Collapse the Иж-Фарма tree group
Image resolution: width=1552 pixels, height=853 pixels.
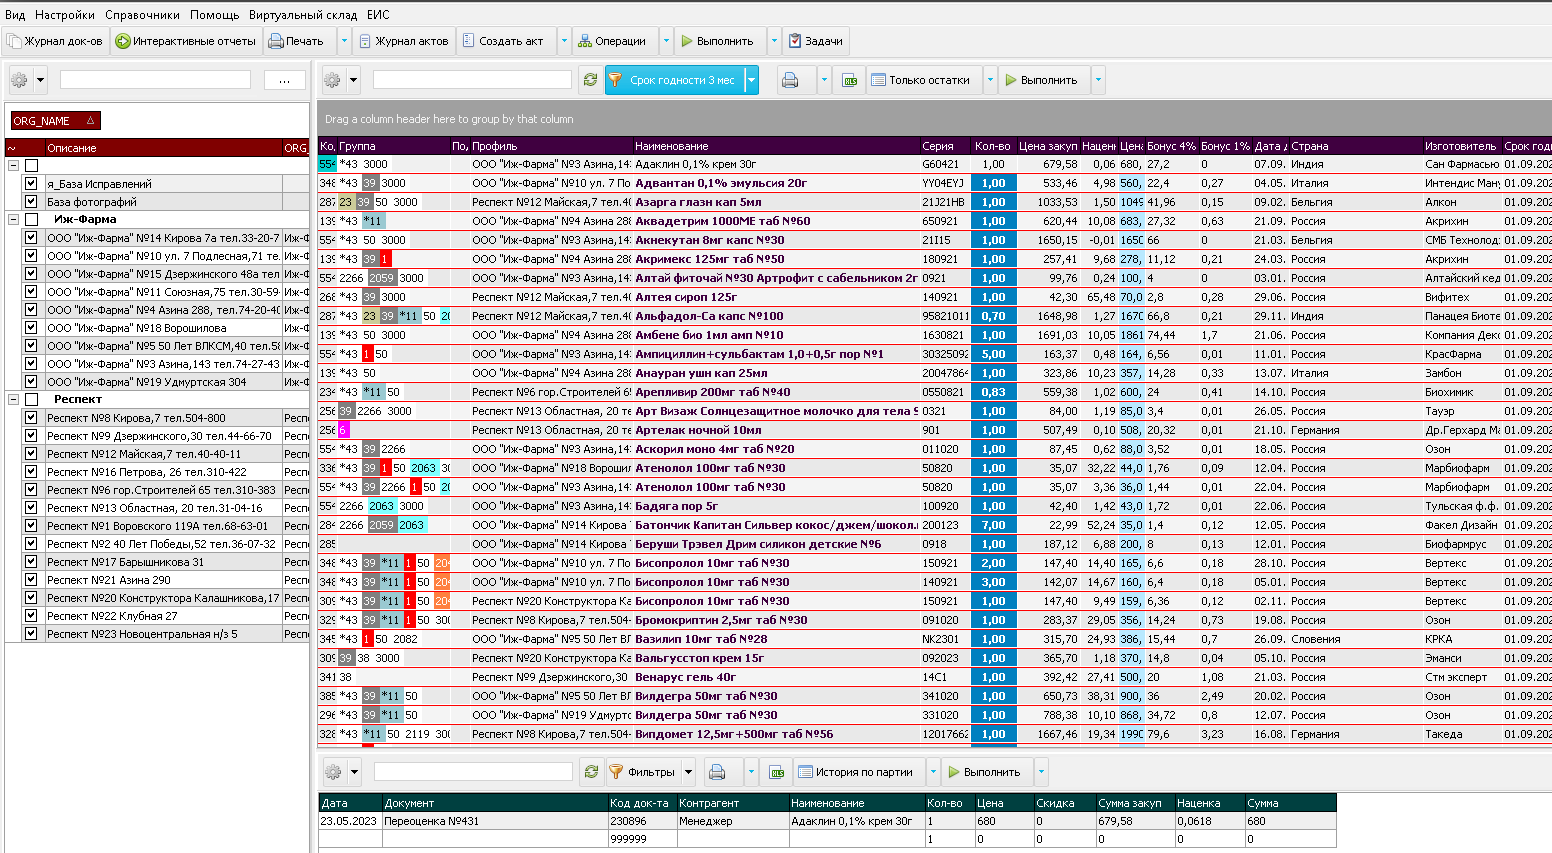click(14, 219)
